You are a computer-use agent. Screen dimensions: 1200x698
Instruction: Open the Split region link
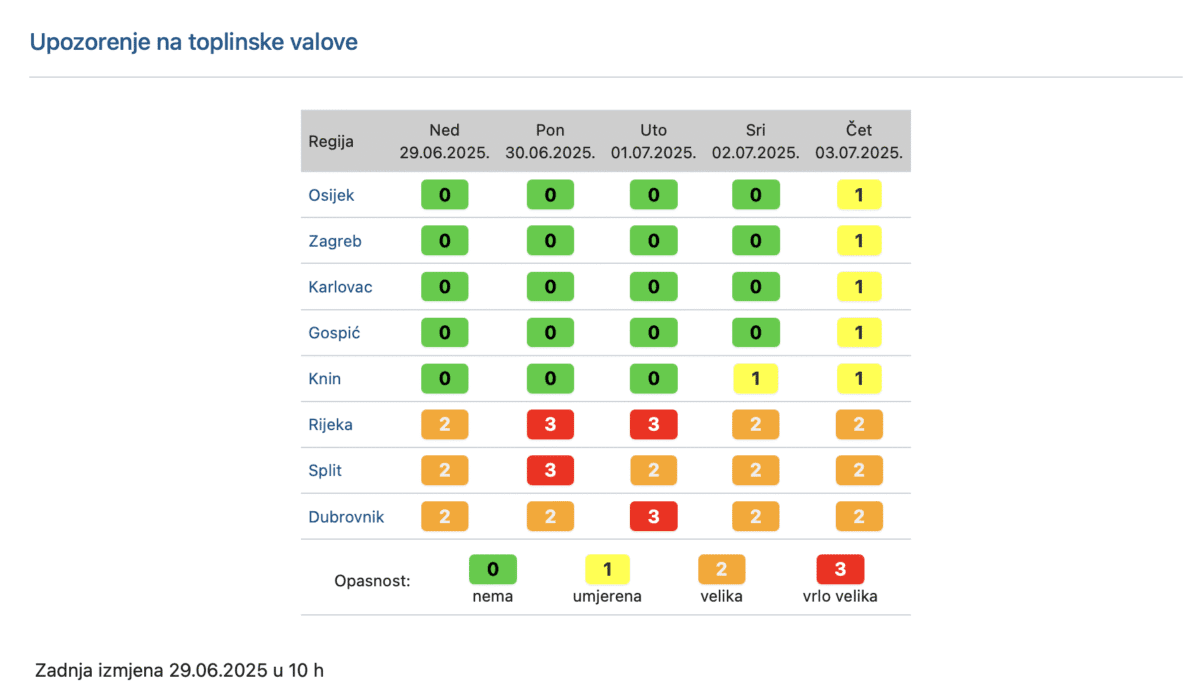point(325,471)
